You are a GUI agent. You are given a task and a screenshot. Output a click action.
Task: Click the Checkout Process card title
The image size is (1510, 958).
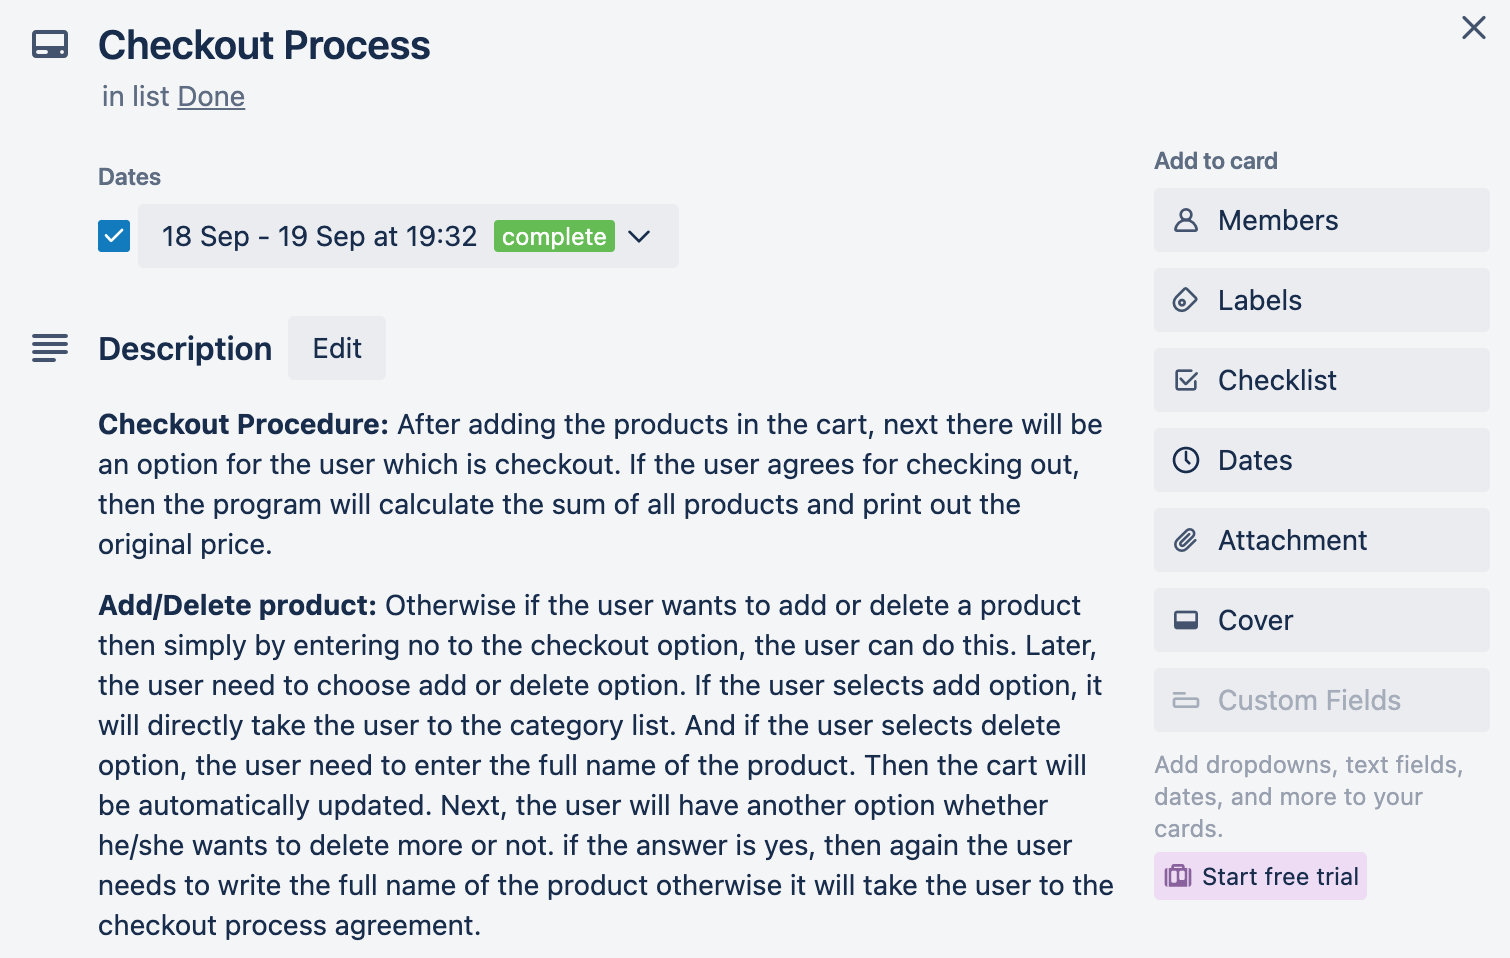264,45
